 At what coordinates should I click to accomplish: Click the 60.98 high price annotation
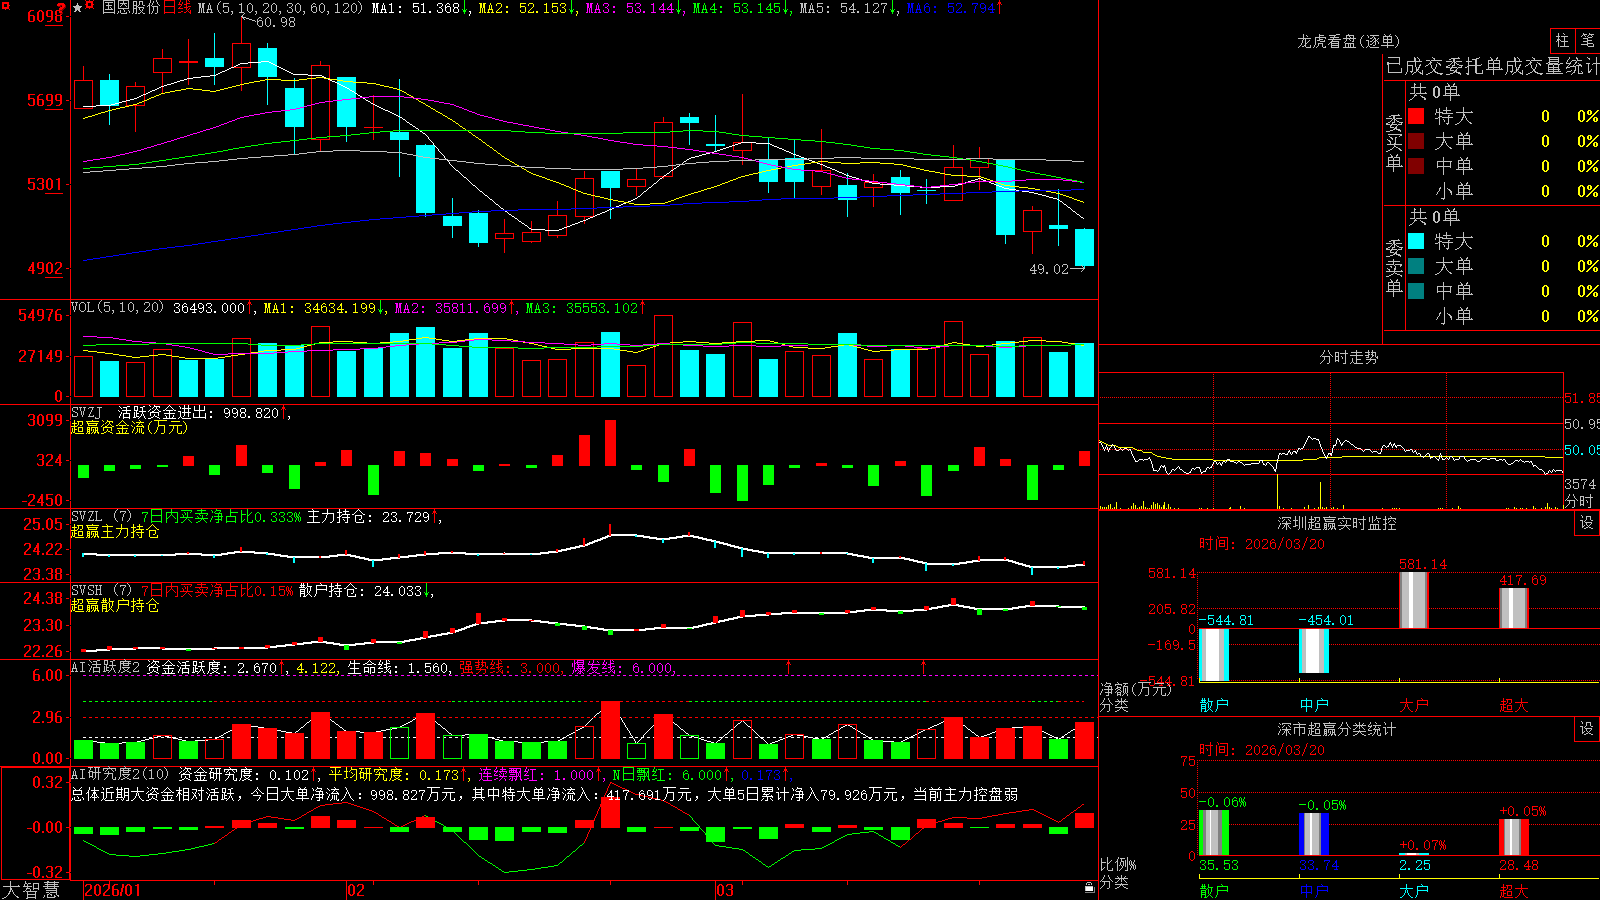276,22
